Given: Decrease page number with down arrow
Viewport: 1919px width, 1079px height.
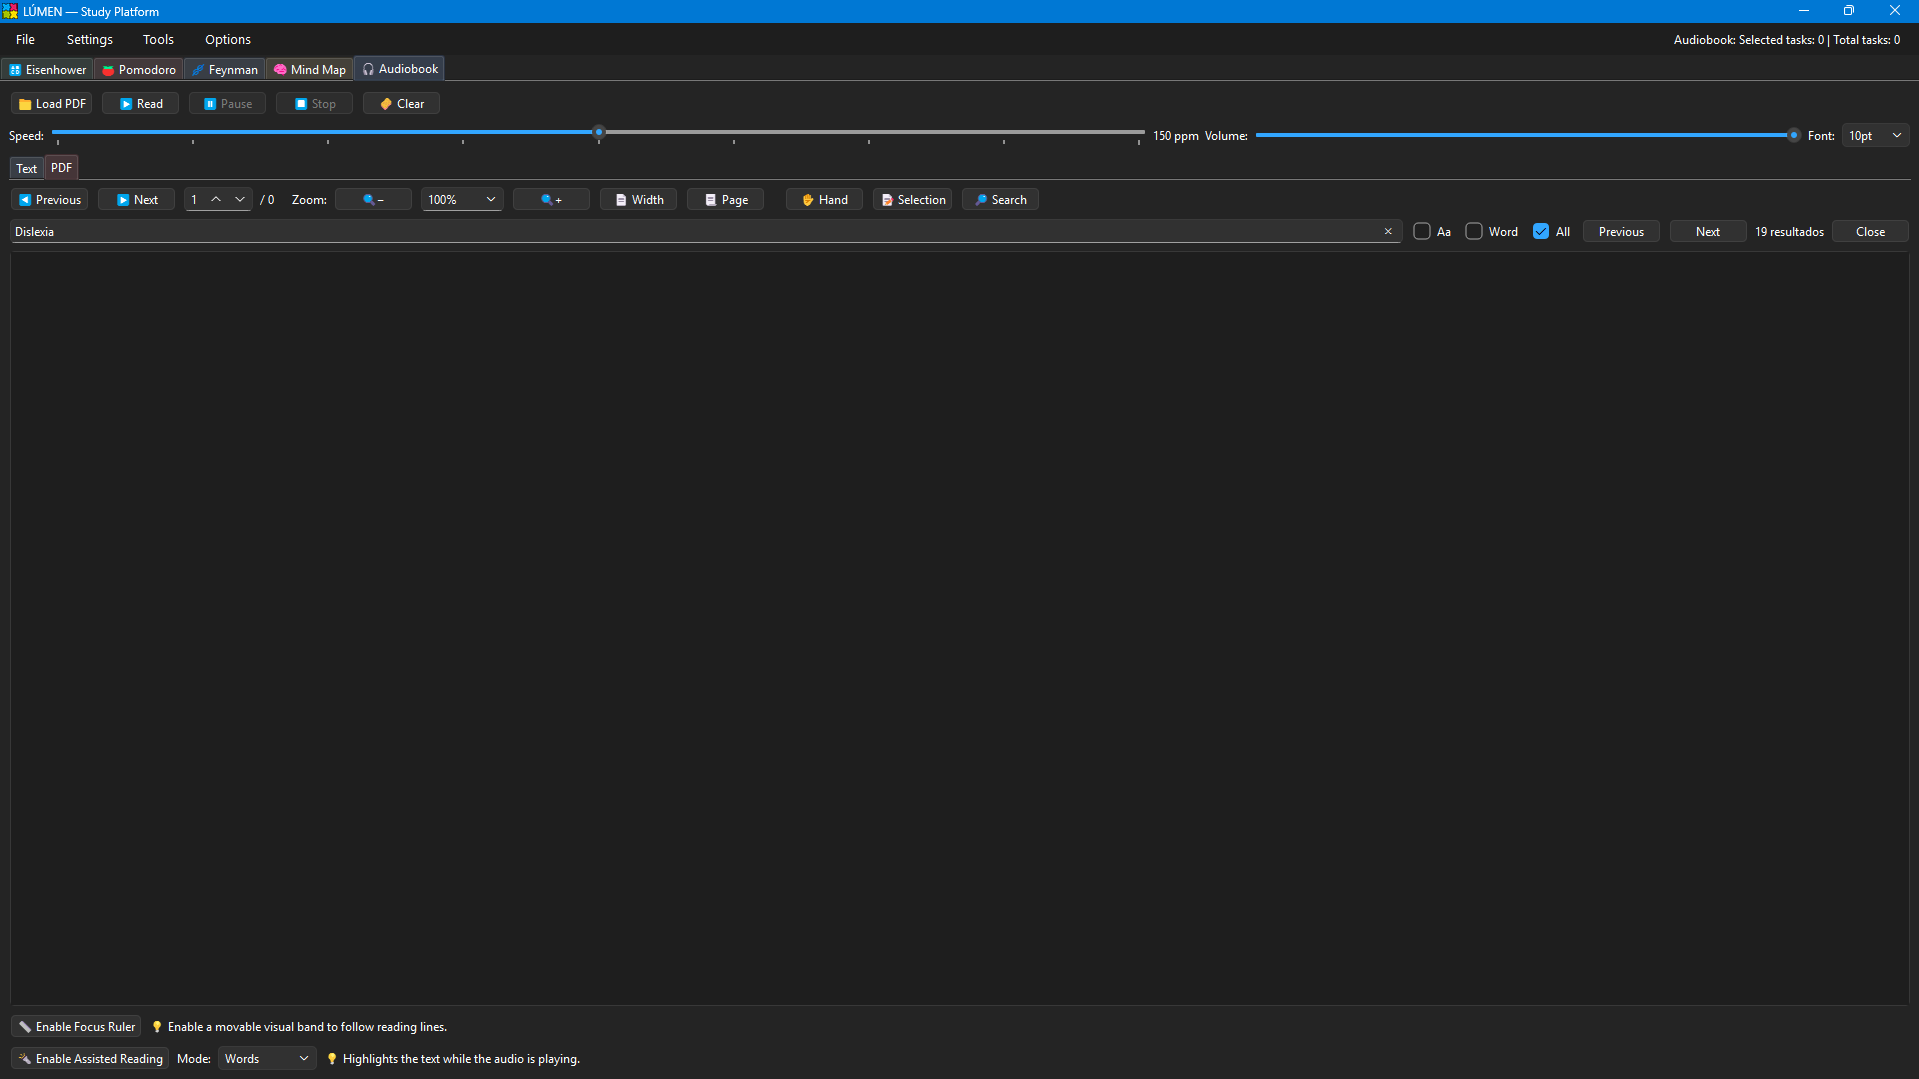Looking at the screenshot, I should (x=240, y=200).
